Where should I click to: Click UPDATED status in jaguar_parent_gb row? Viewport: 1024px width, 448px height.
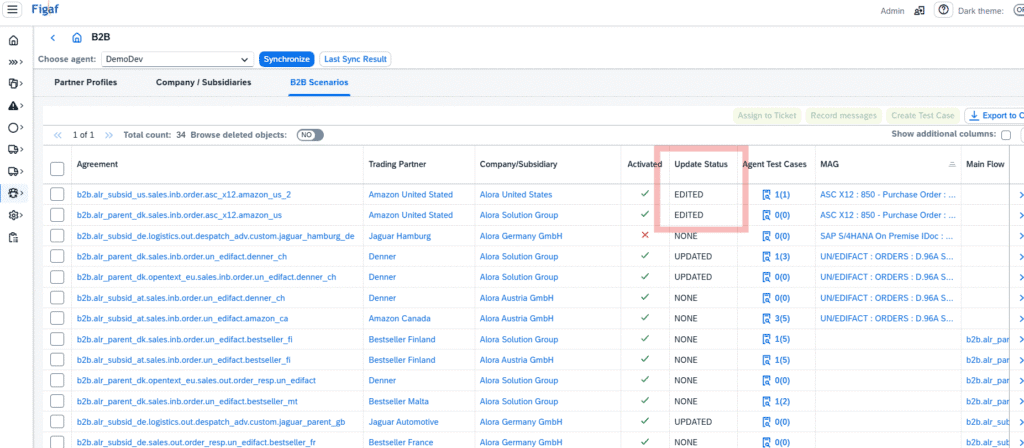point(693,422)
